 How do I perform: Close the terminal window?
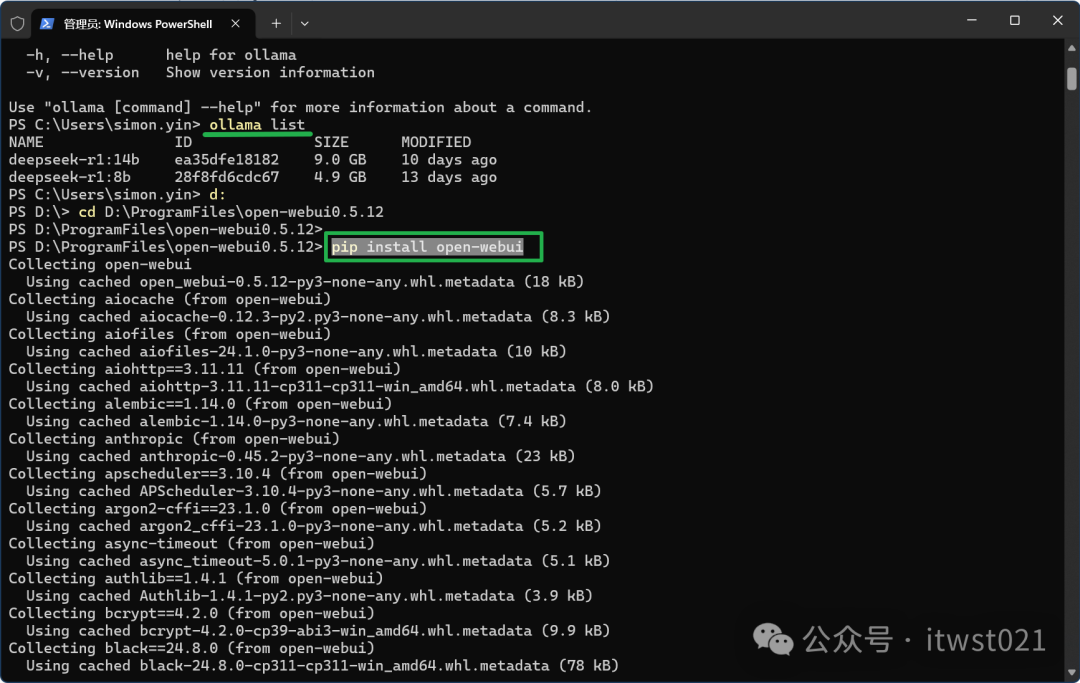click(1057, 21)
